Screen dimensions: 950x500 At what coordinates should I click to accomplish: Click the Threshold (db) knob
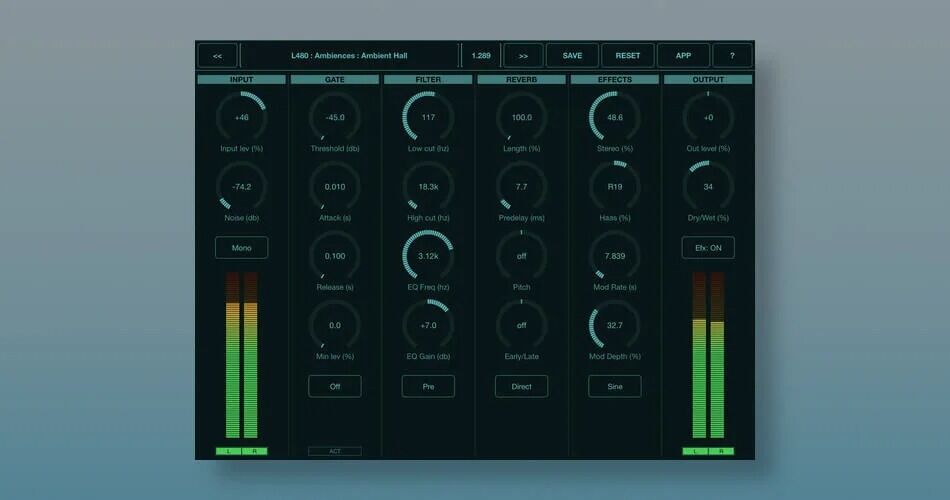[334, 117]
